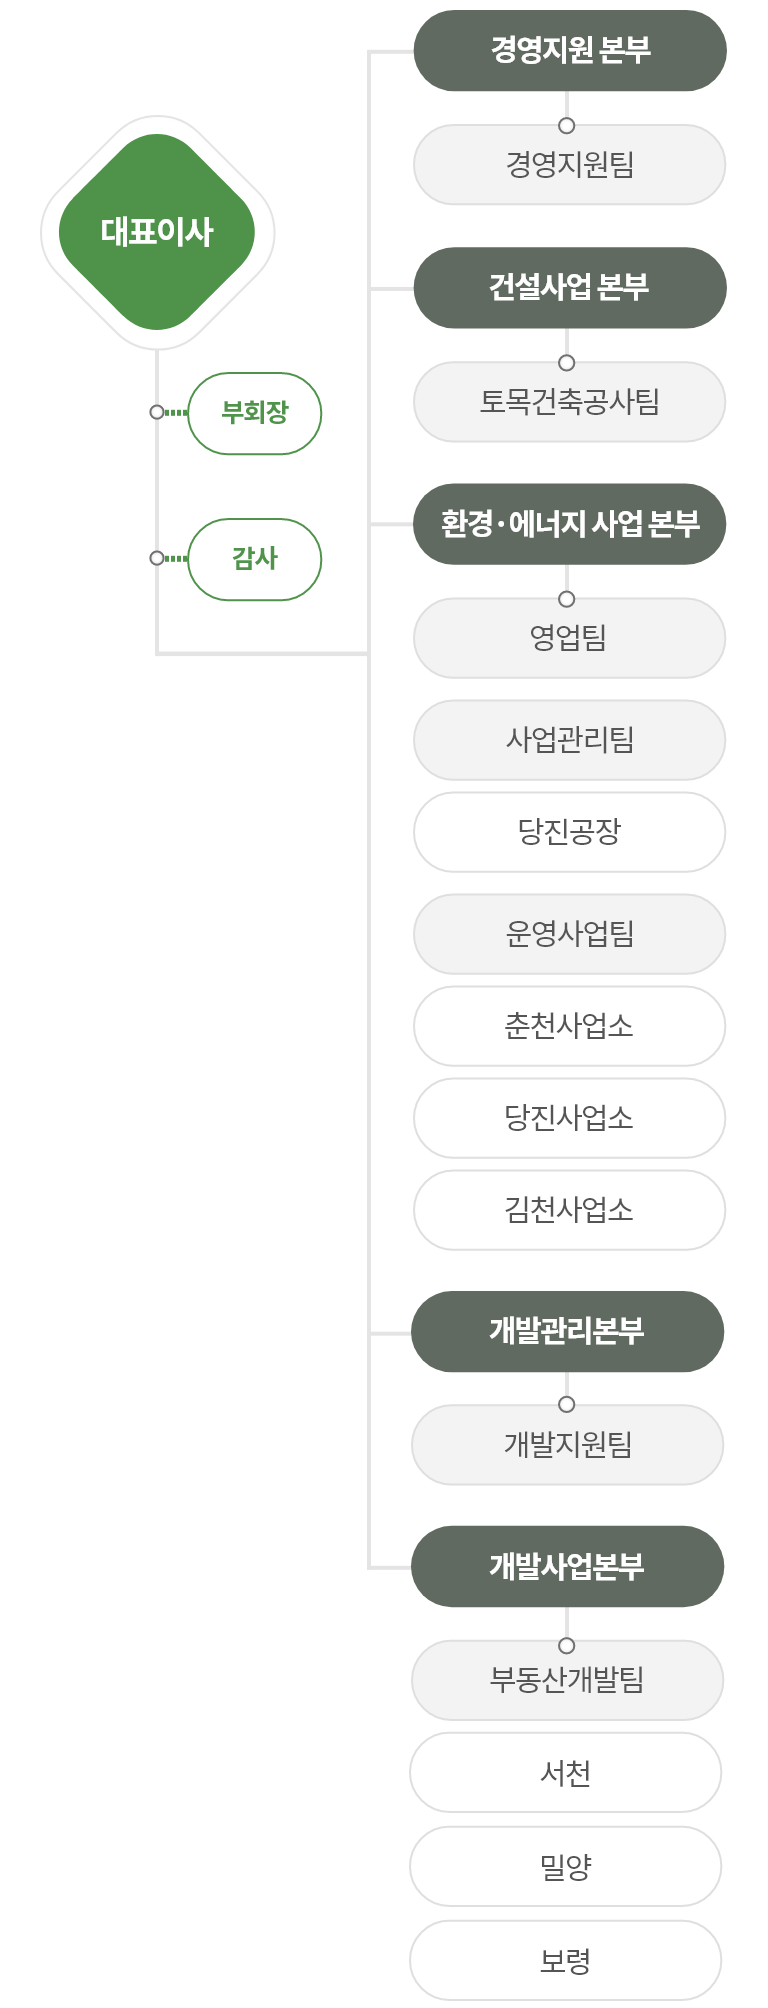Open the 건설사업 본부 header
Screen dimensions: 768x2008
coord(570,287)
